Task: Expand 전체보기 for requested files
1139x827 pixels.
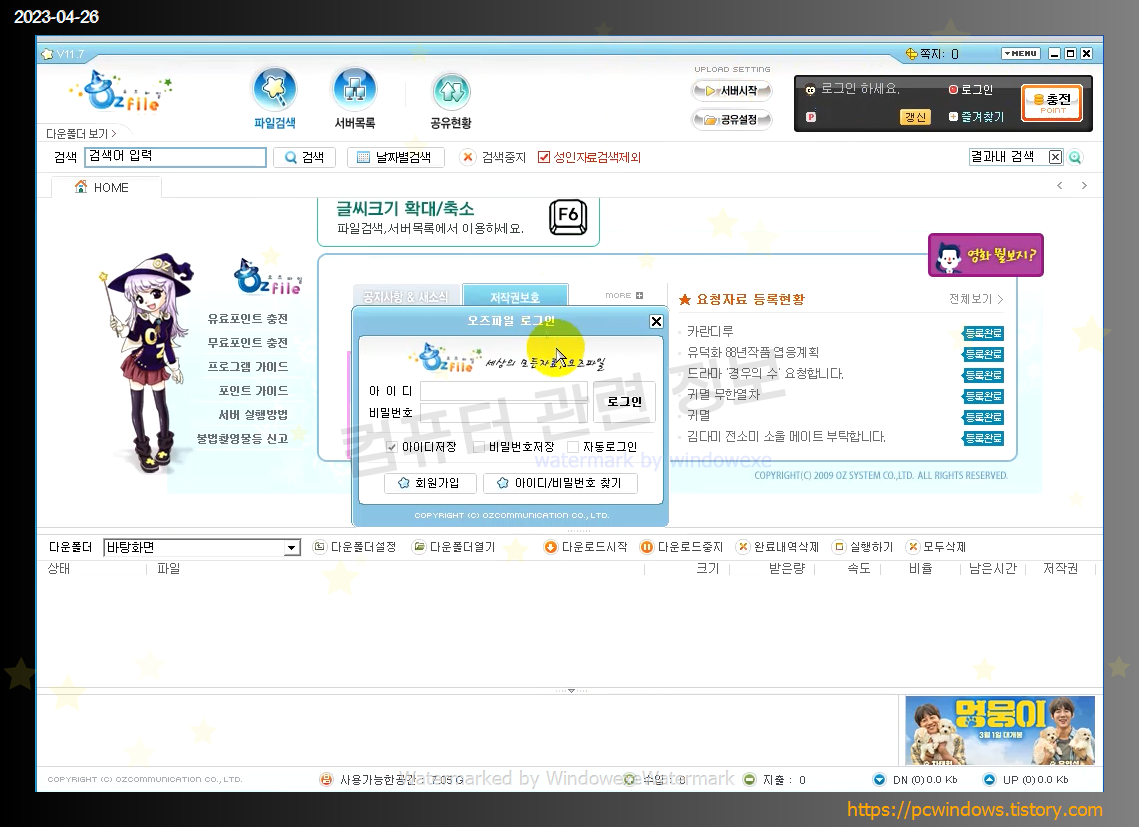Action: tap(976, 299)
